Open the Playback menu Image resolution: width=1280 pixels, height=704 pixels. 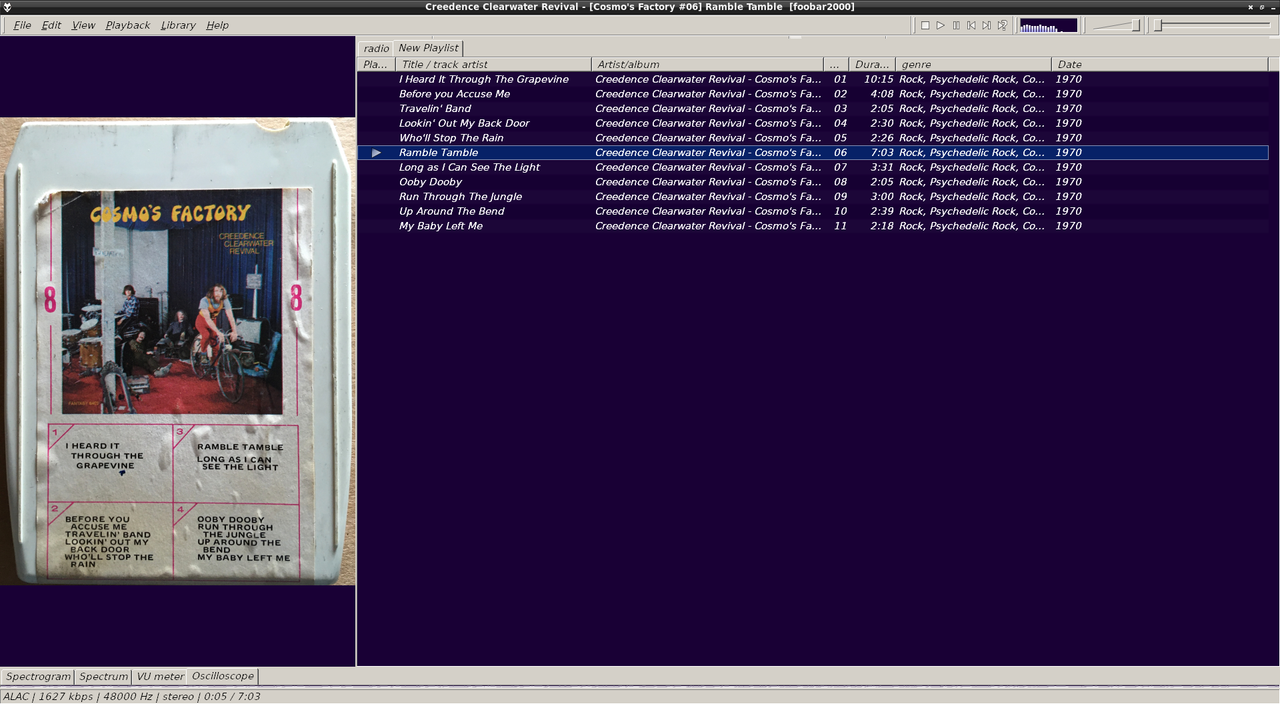pyautogui.click(x=128, y=25)
